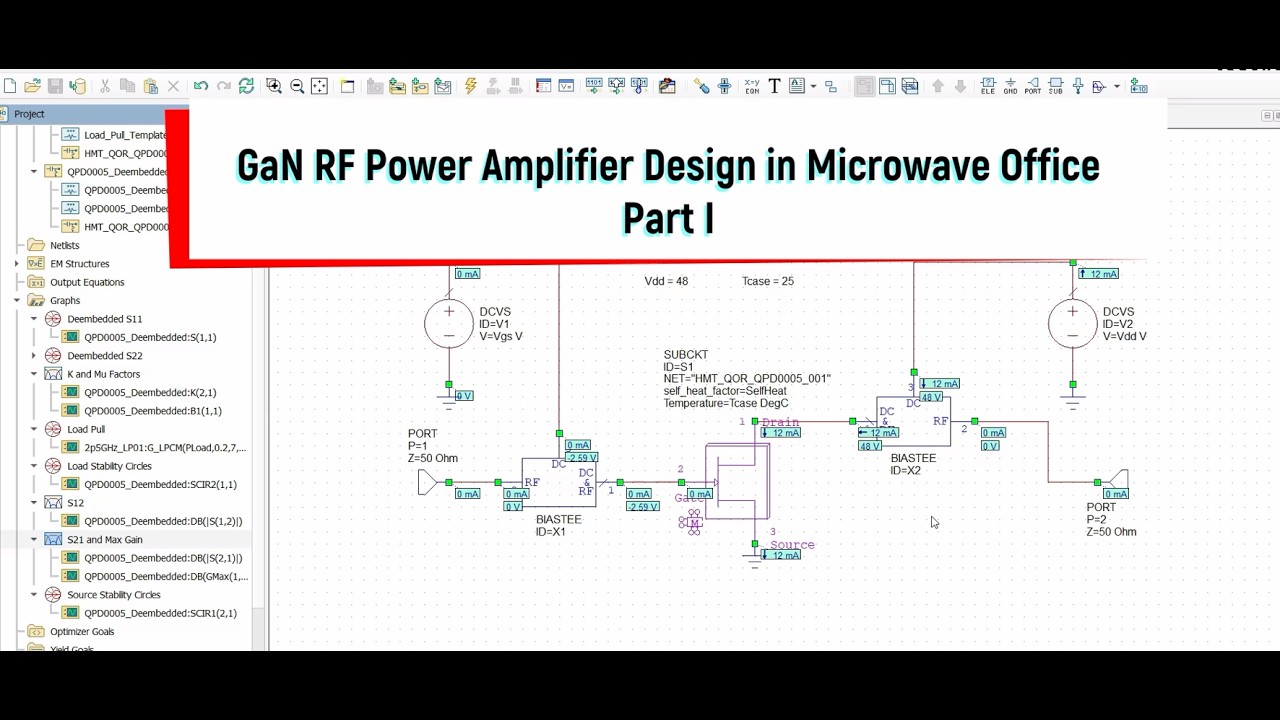1280x720 pixels.
Task: Insert a subcircuit with the SUB icon
Action: [1056, 87]
